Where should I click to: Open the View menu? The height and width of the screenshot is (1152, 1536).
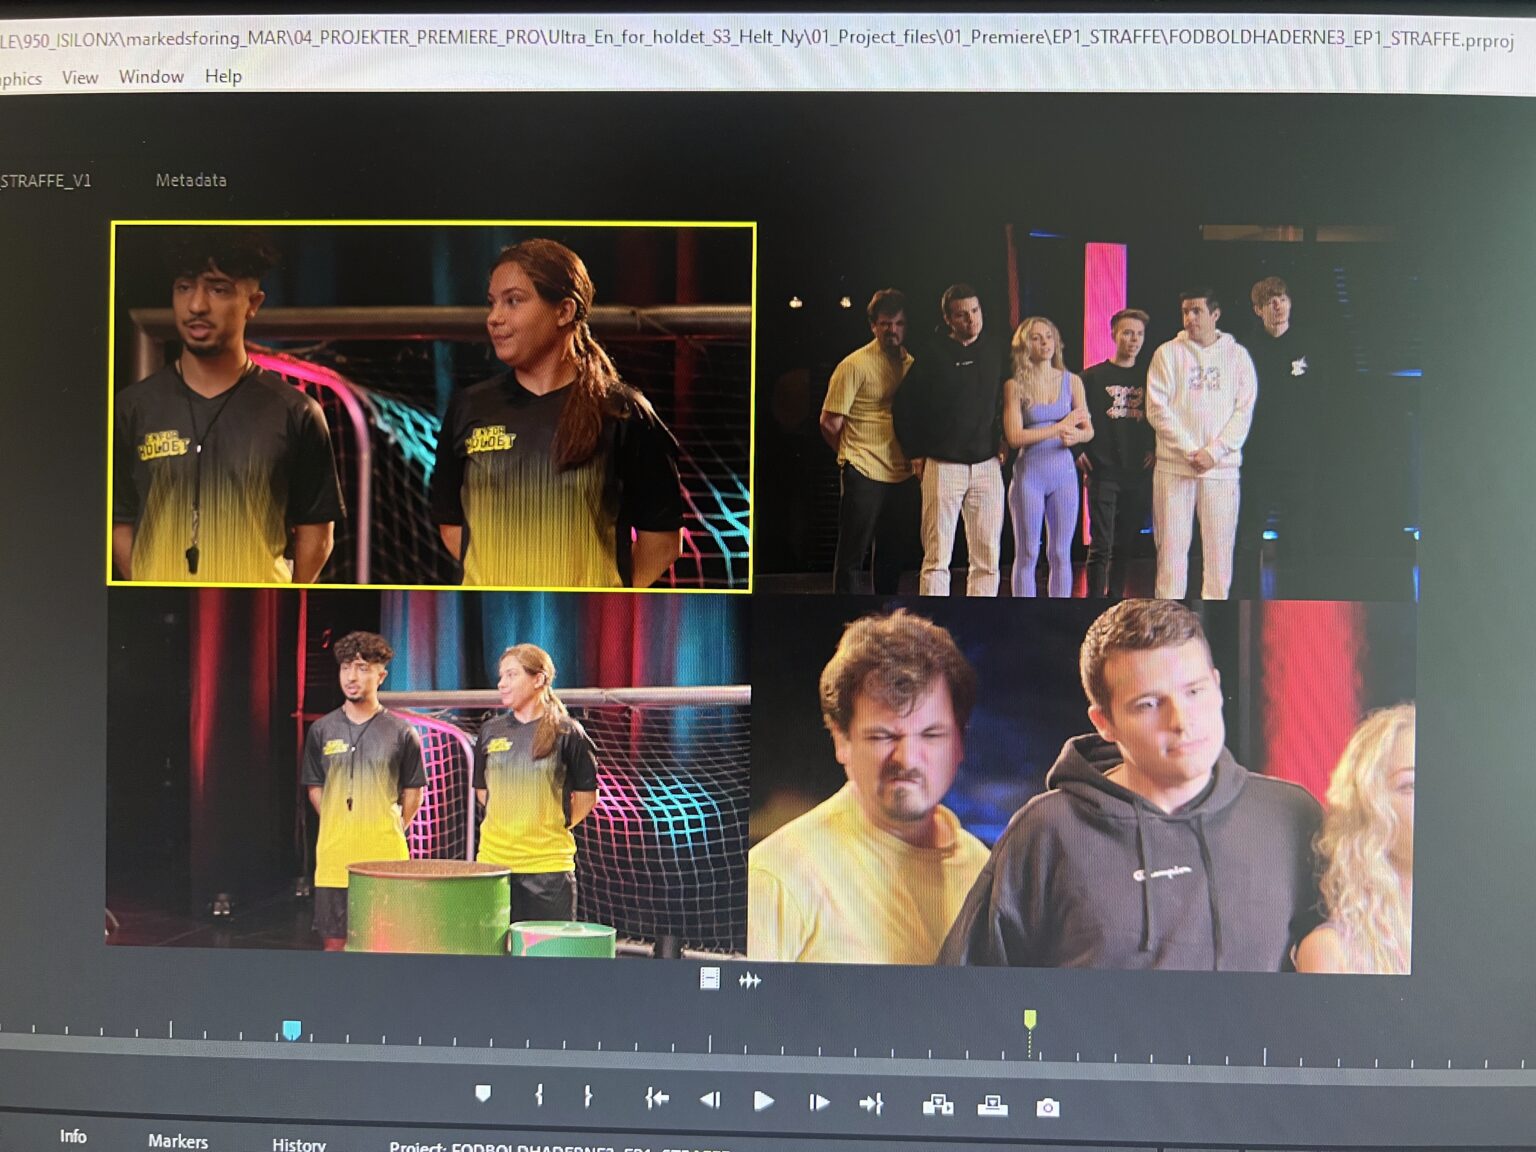[80, 77]
